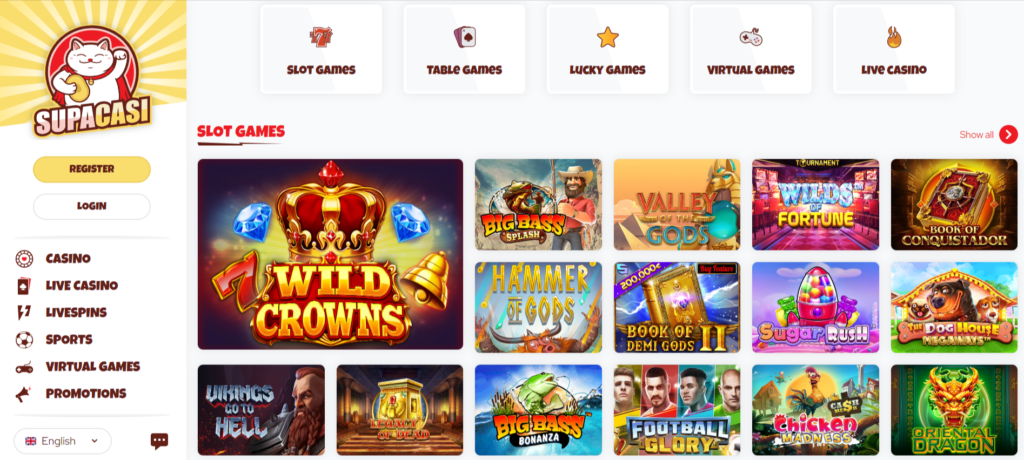
Task: Click the Livespins lightning icon
Action: [24, 312]
